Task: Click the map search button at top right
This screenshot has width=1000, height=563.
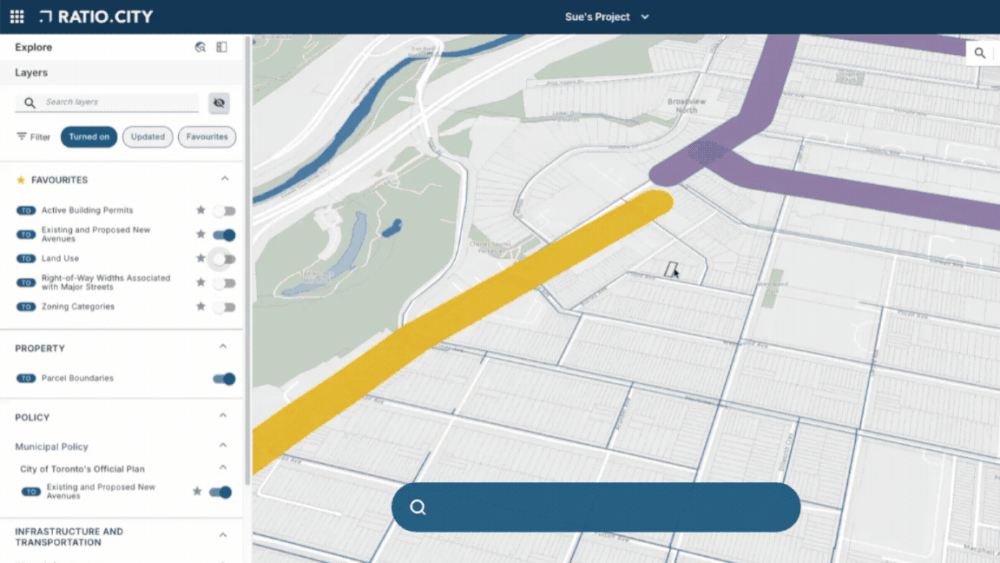Action: [x=980, y=54]
